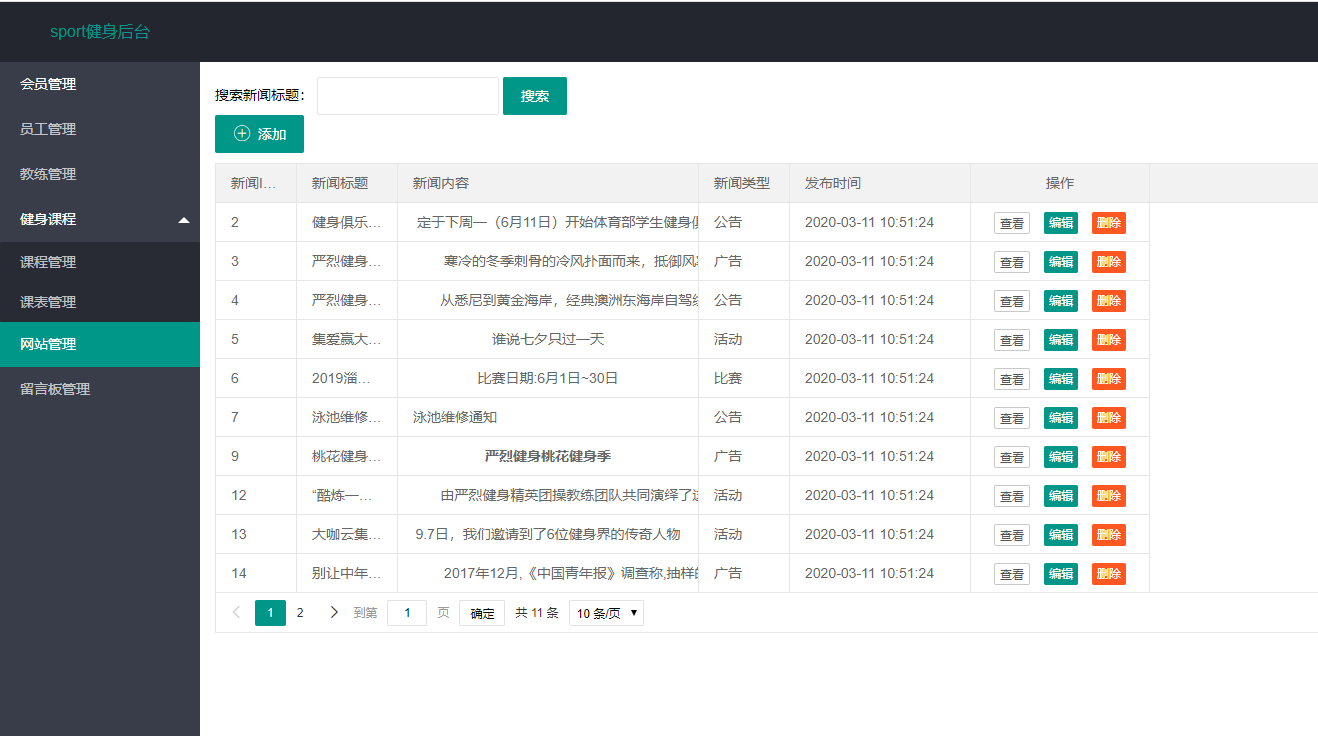Click the page number jump input
This screenshot has width=1318, height=736.
point(407,613)
